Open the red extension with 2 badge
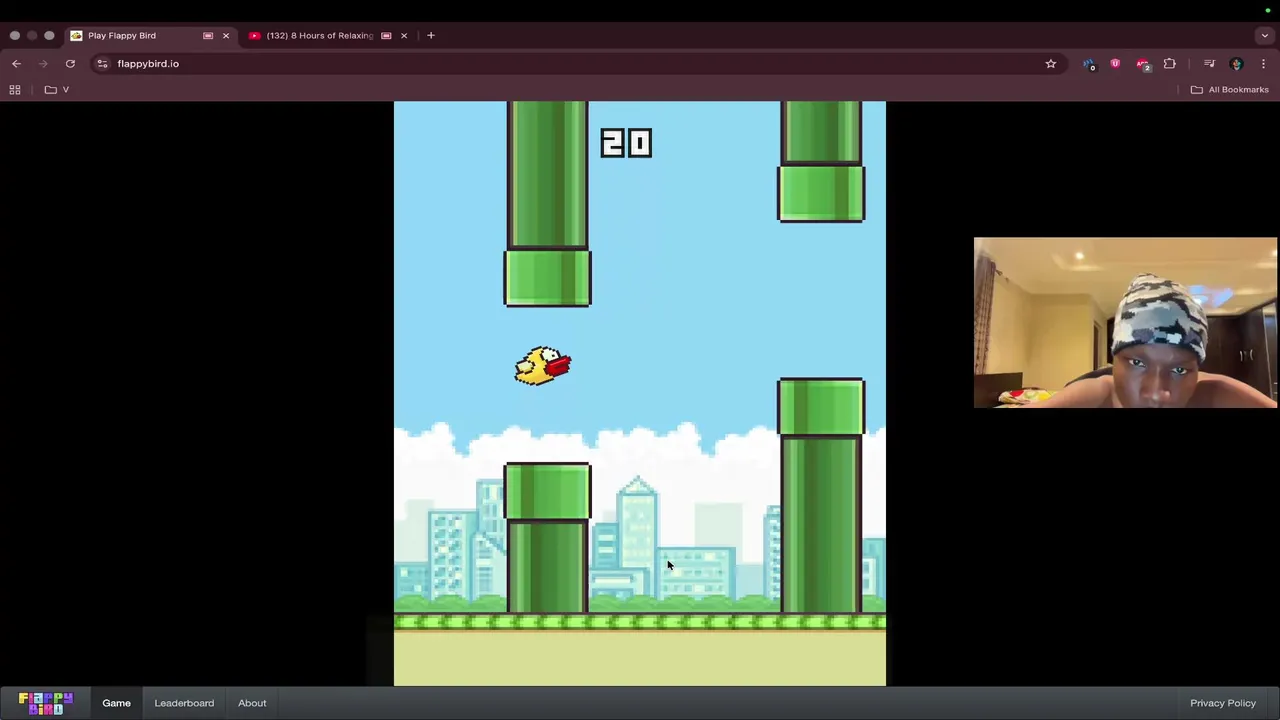Image resolution: width=1280 pixels, height=720 pixels. [1143, 64]
